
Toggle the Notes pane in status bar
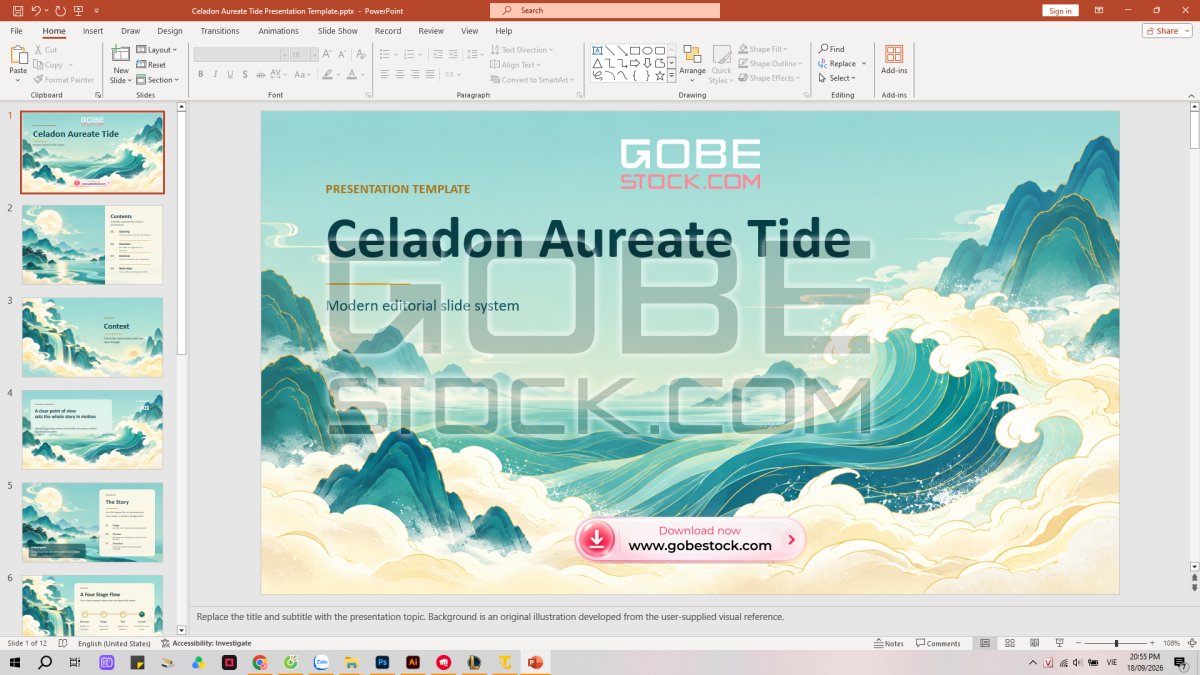[889, 643]
